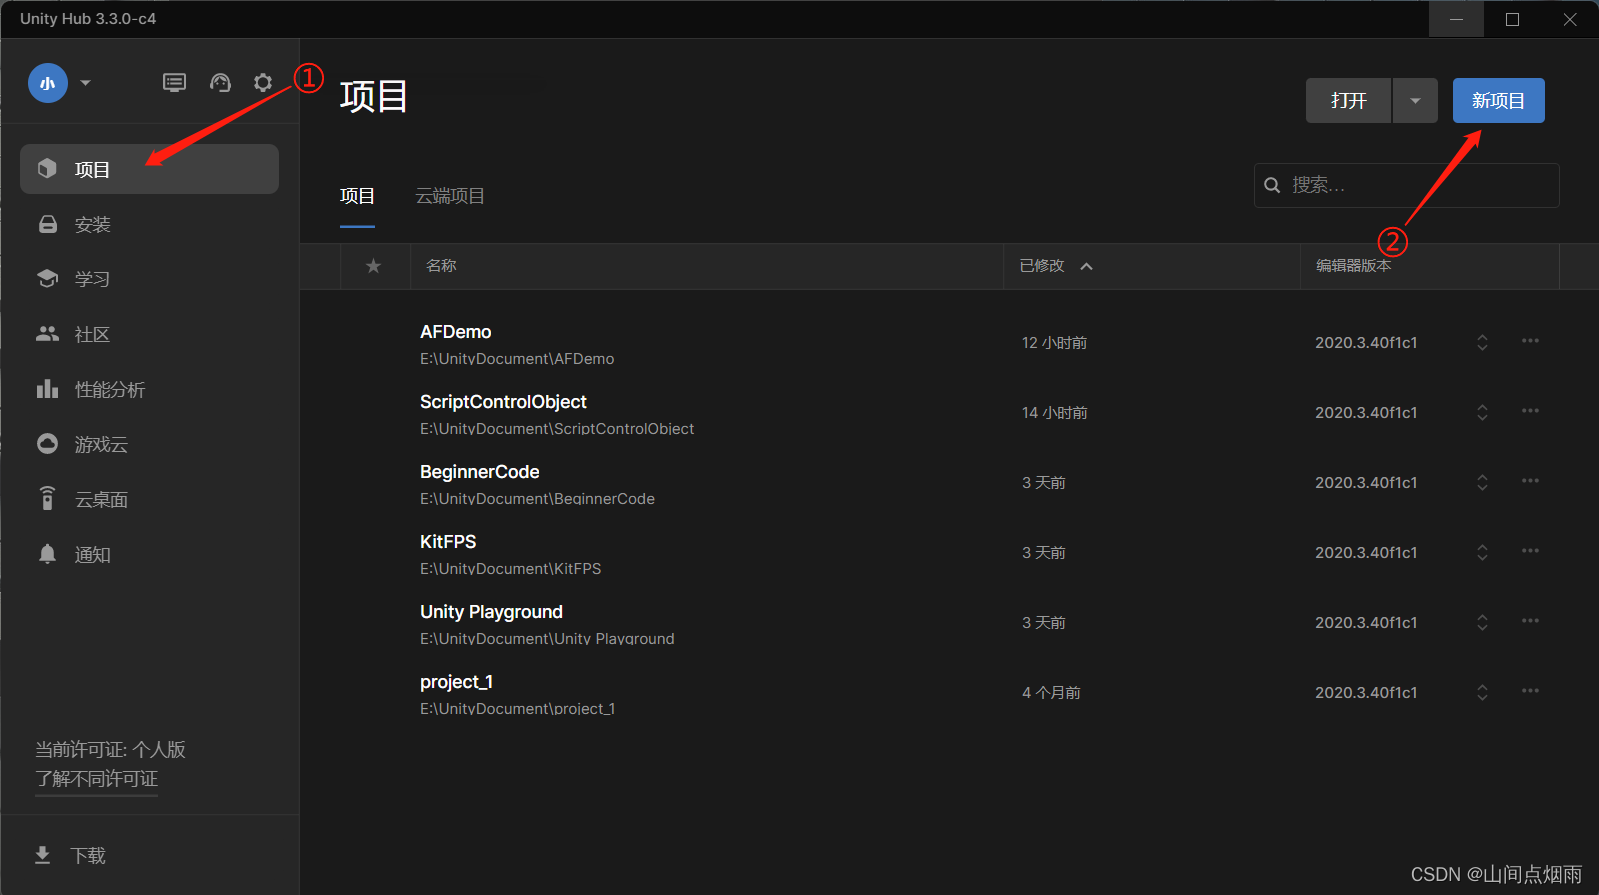Toggle the 已修改 sort arrow

1087,266
